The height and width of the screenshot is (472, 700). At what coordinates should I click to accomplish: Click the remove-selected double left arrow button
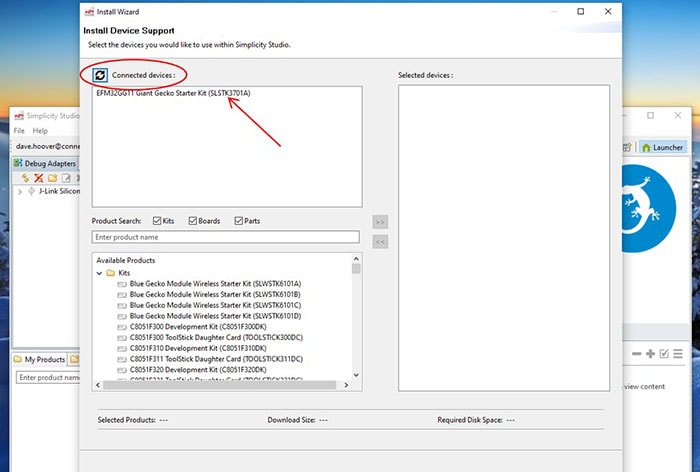pos(380,241)
